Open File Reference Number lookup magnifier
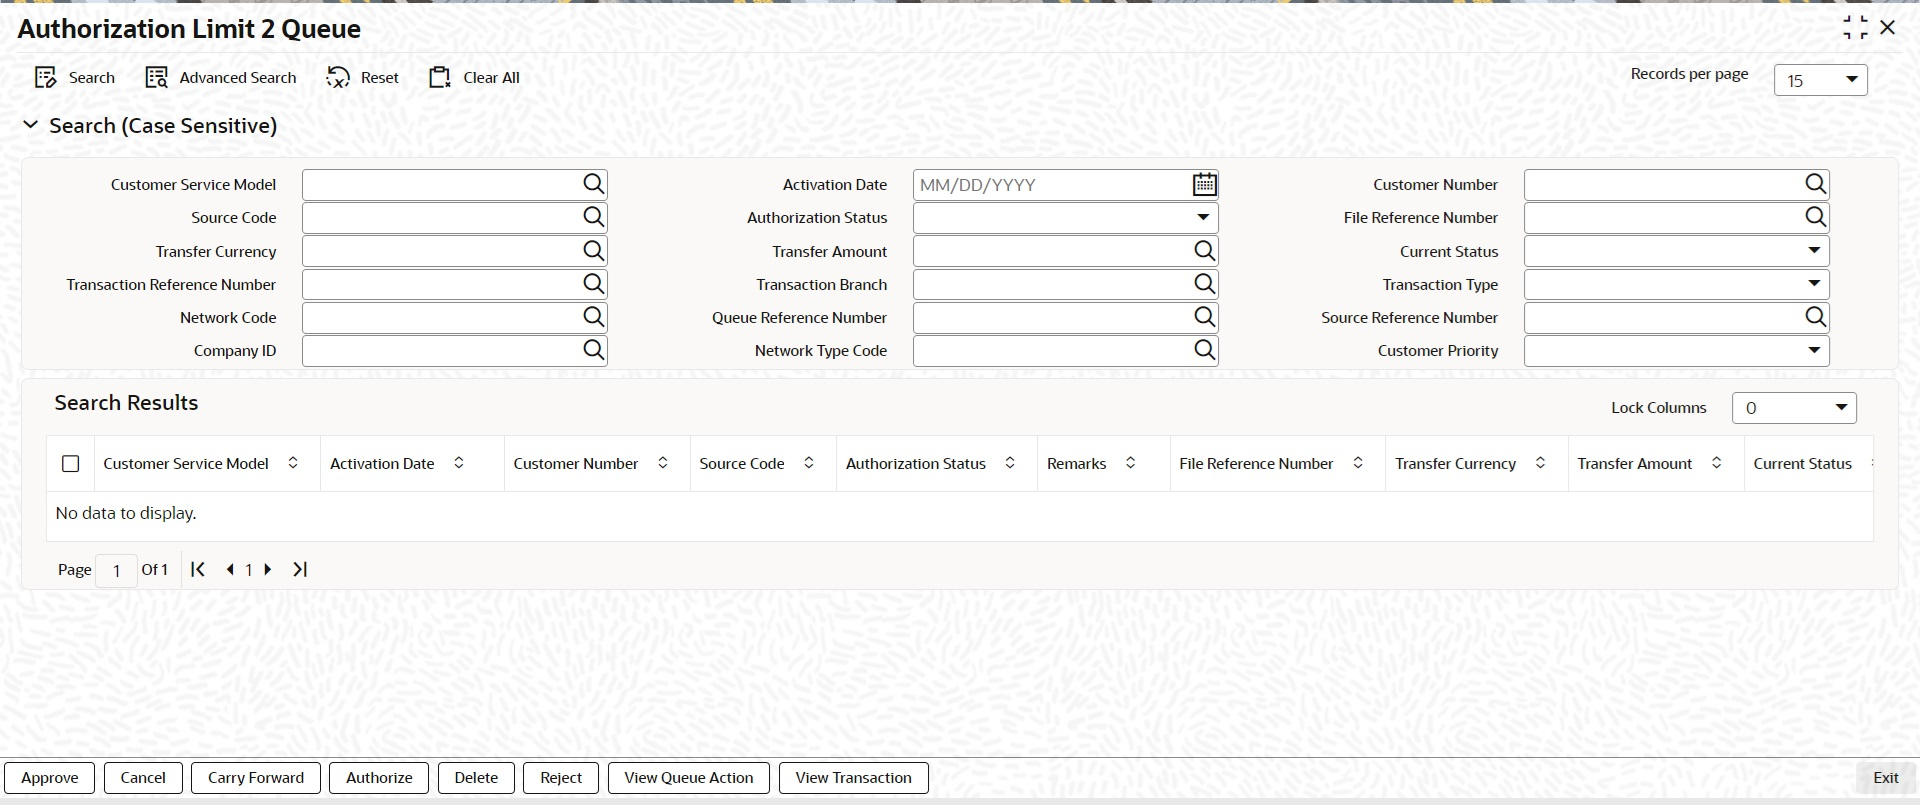Image resolution: width=1920 pixels, height=805 pixels. 1816,217
